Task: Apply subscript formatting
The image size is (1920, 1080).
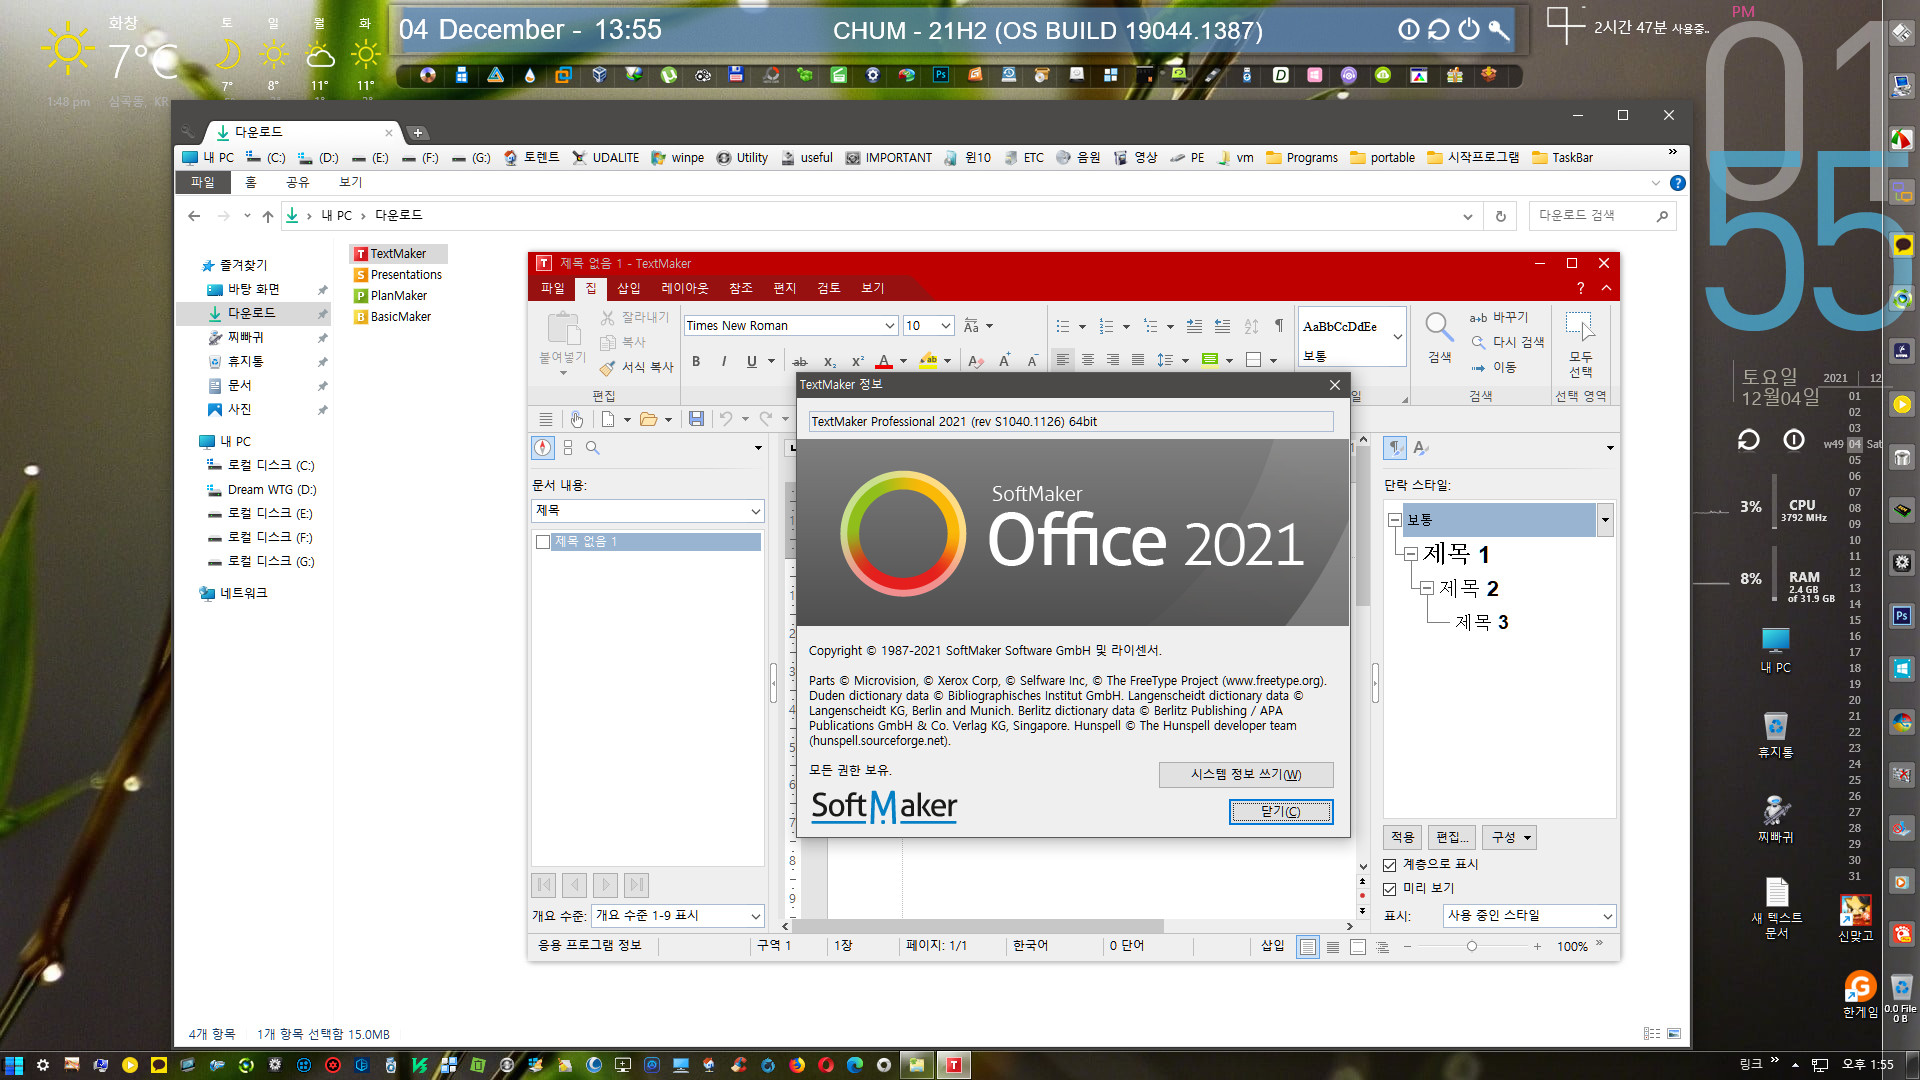Action: point(829,361)
